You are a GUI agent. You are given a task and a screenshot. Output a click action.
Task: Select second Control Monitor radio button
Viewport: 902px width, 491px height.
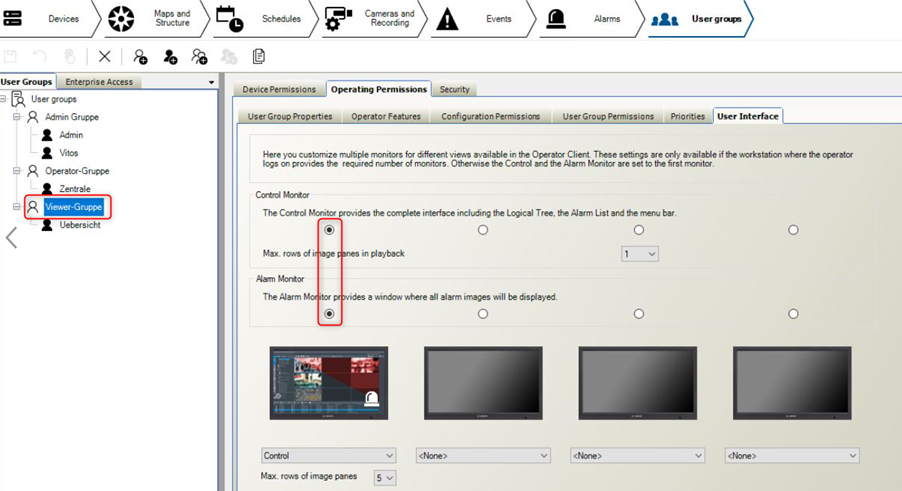pyautogui.click(x=483, y=230)
